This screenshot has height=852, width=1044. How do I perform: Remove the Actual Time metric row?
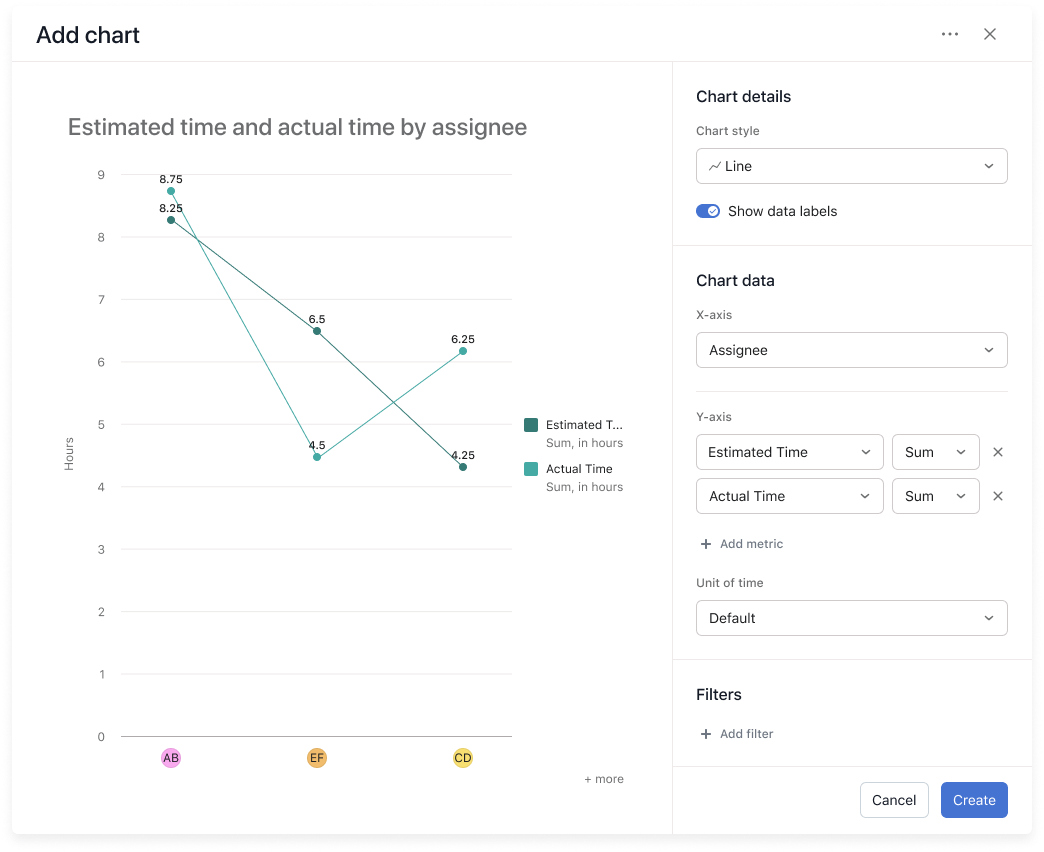click(997, 496)
